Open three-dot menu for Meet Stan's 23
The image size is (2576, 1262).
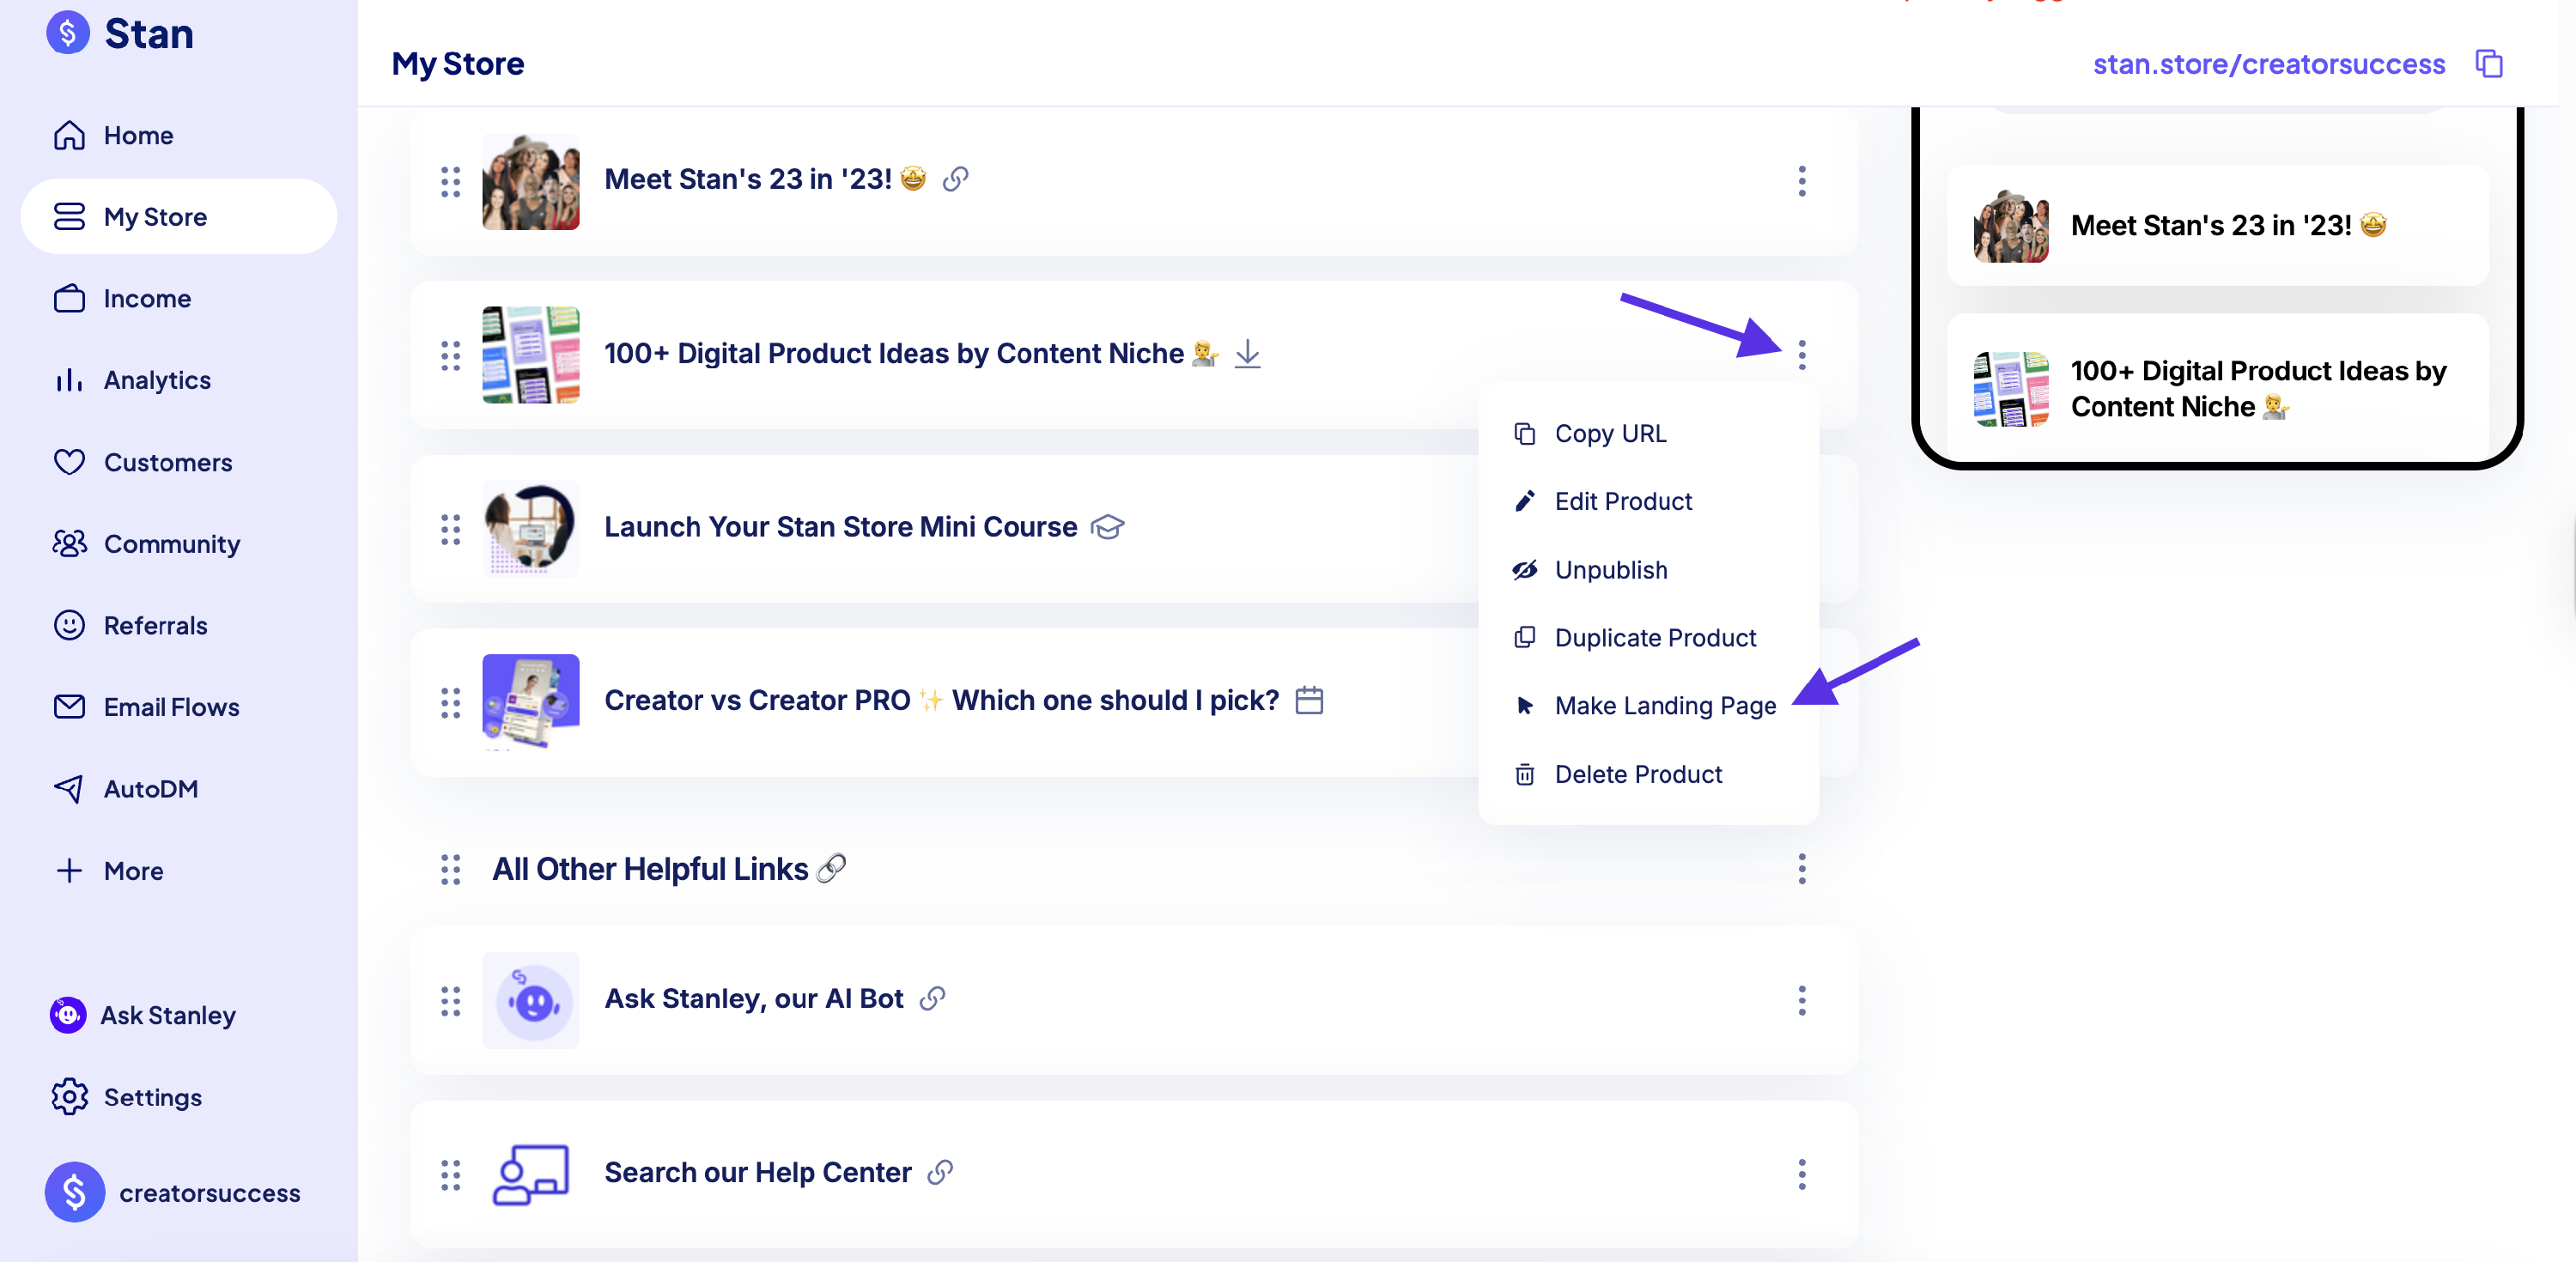(1801, 181)
